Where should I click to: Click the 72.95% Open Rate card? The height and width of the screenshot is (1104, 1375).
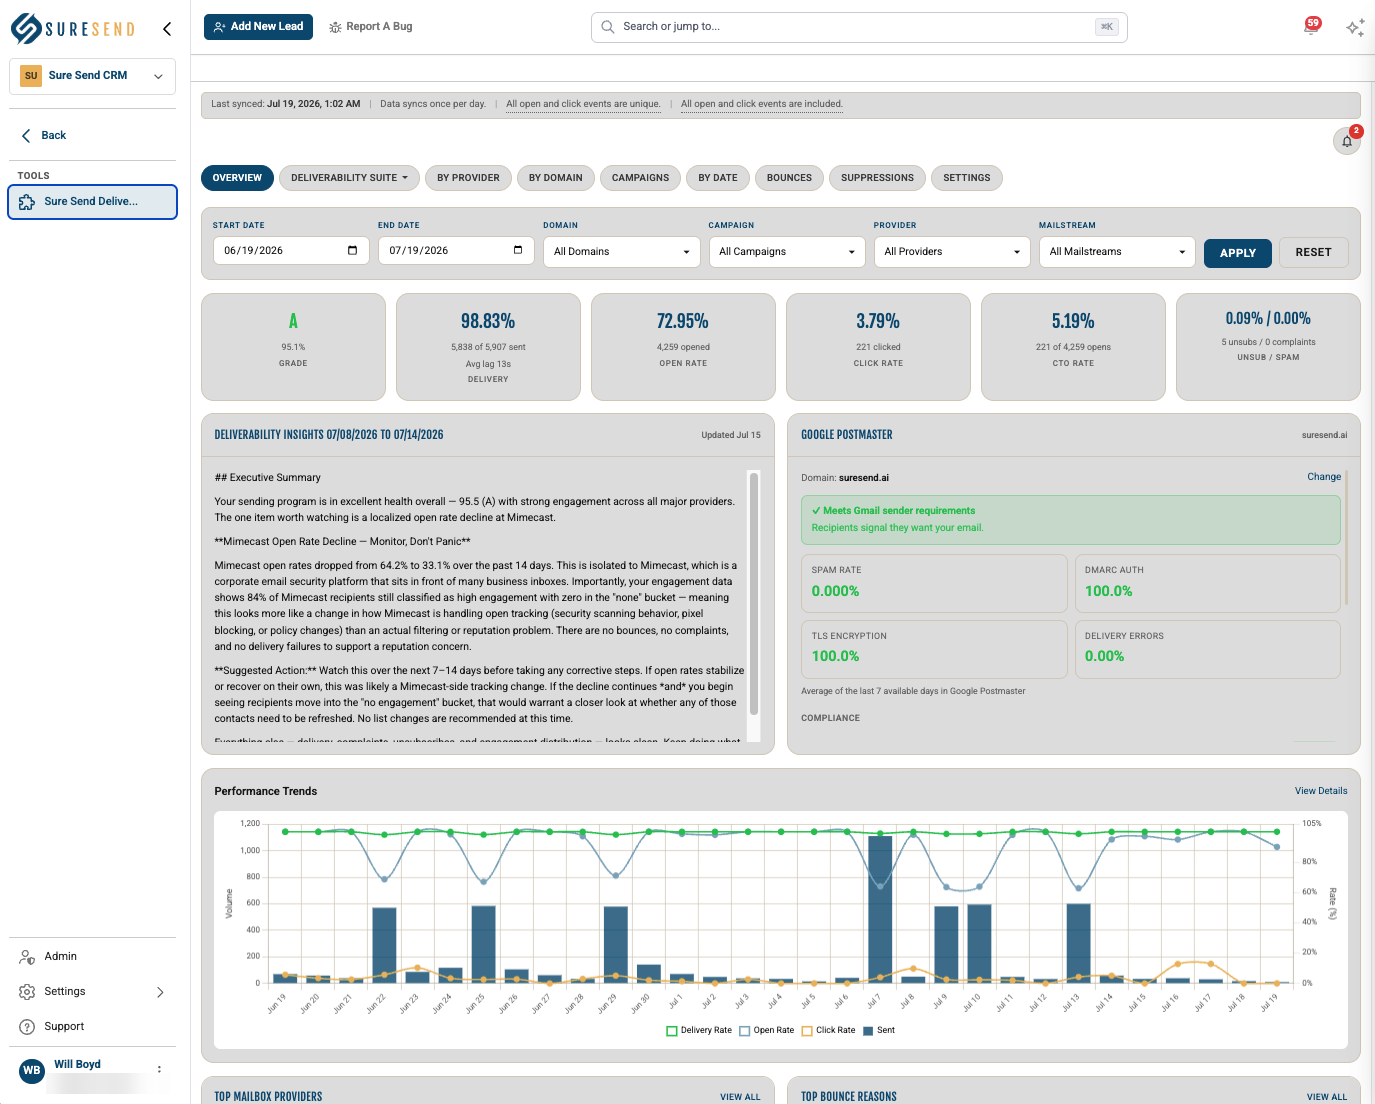683,347
